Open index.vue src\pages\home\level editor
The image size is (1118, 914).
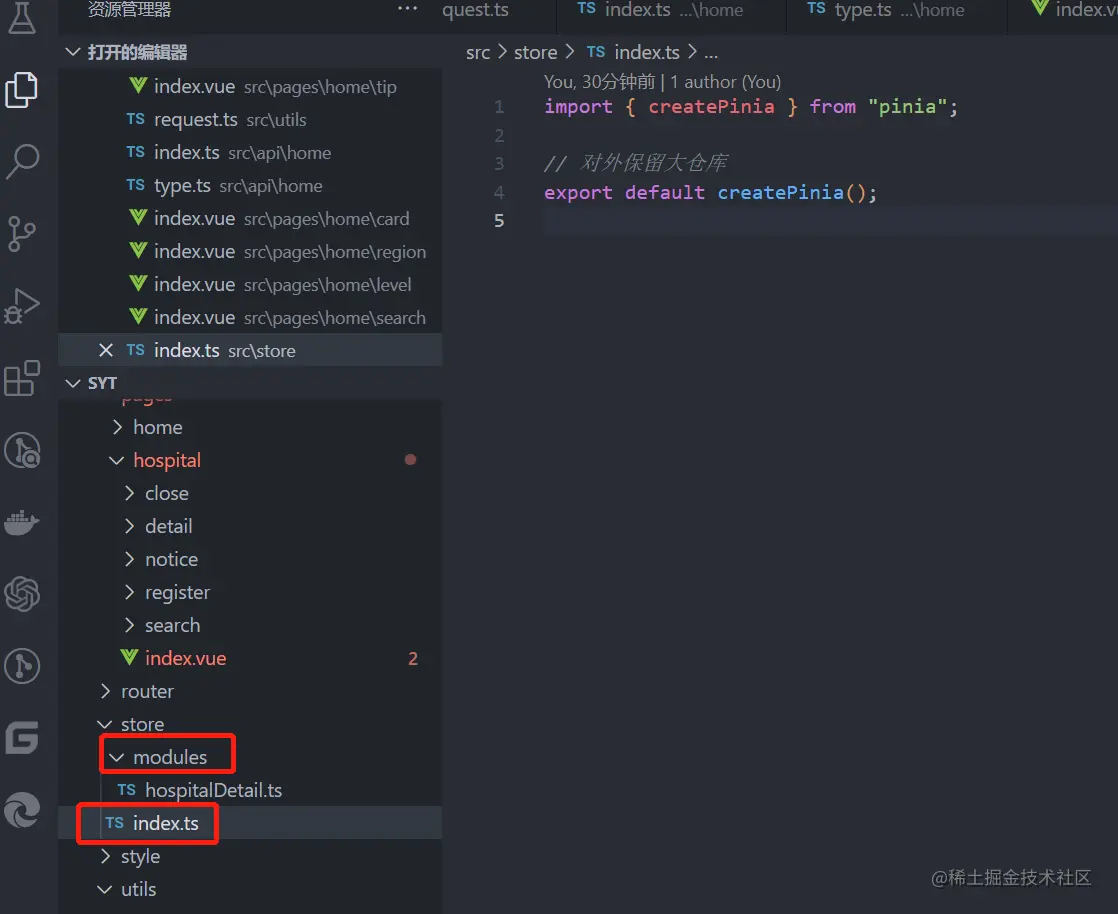click(x=250, y=284)
